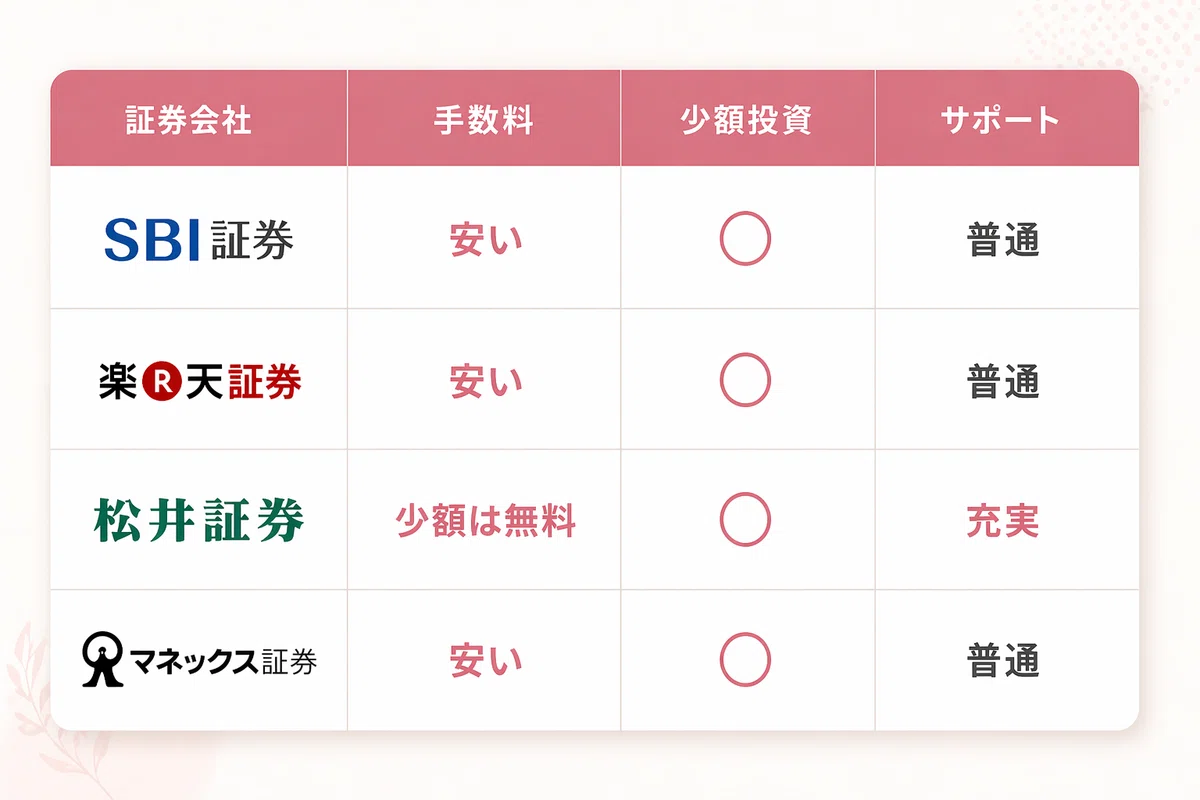Select the circle in 楽天証券 row
Viewport: 1200px width, 800px height.
pyautogui.click(x=745, y=381)
